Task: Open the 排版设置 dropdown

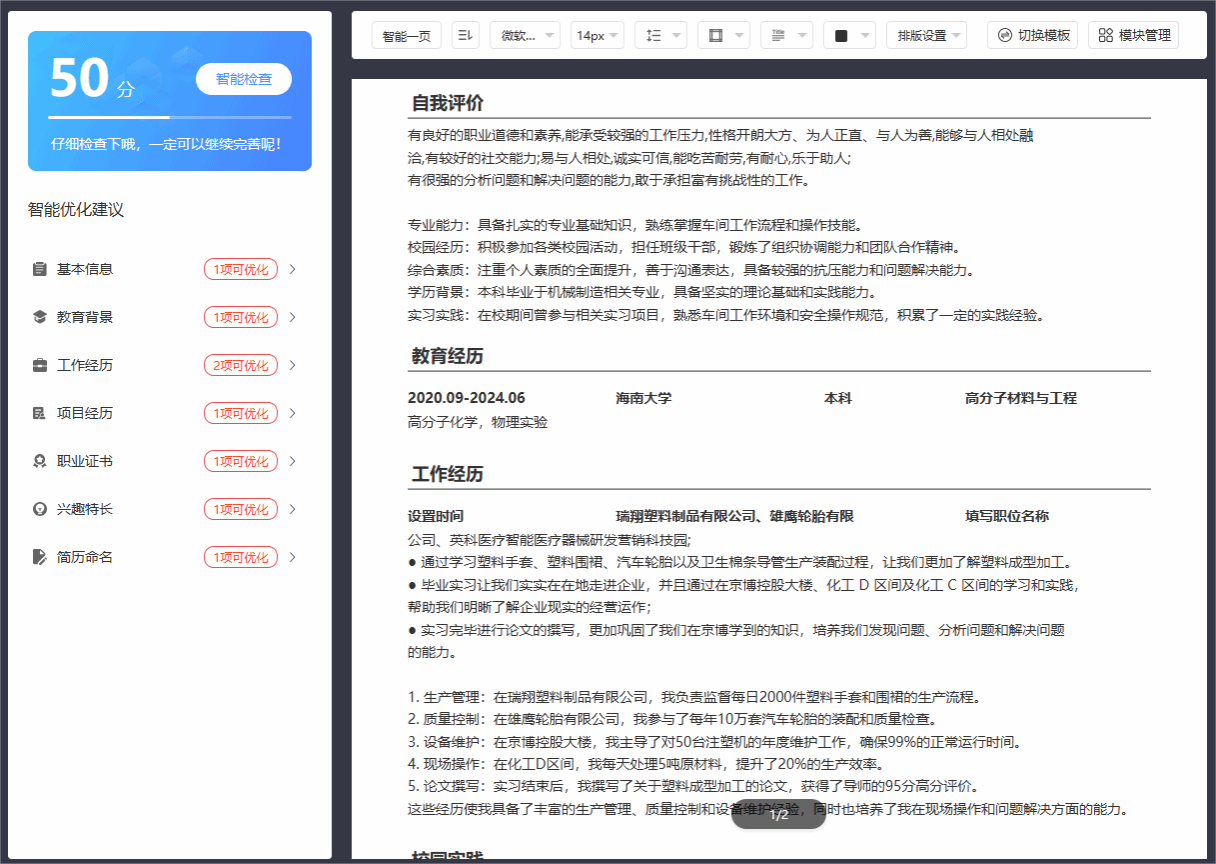Action: coord(926,35)
